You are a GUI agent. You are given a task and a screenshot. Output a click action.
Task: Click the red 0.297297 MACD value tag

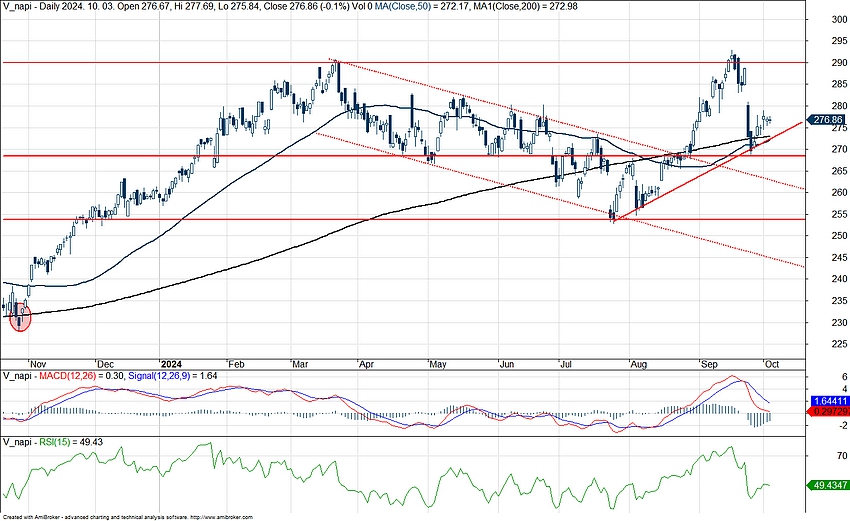click(829, 412)
